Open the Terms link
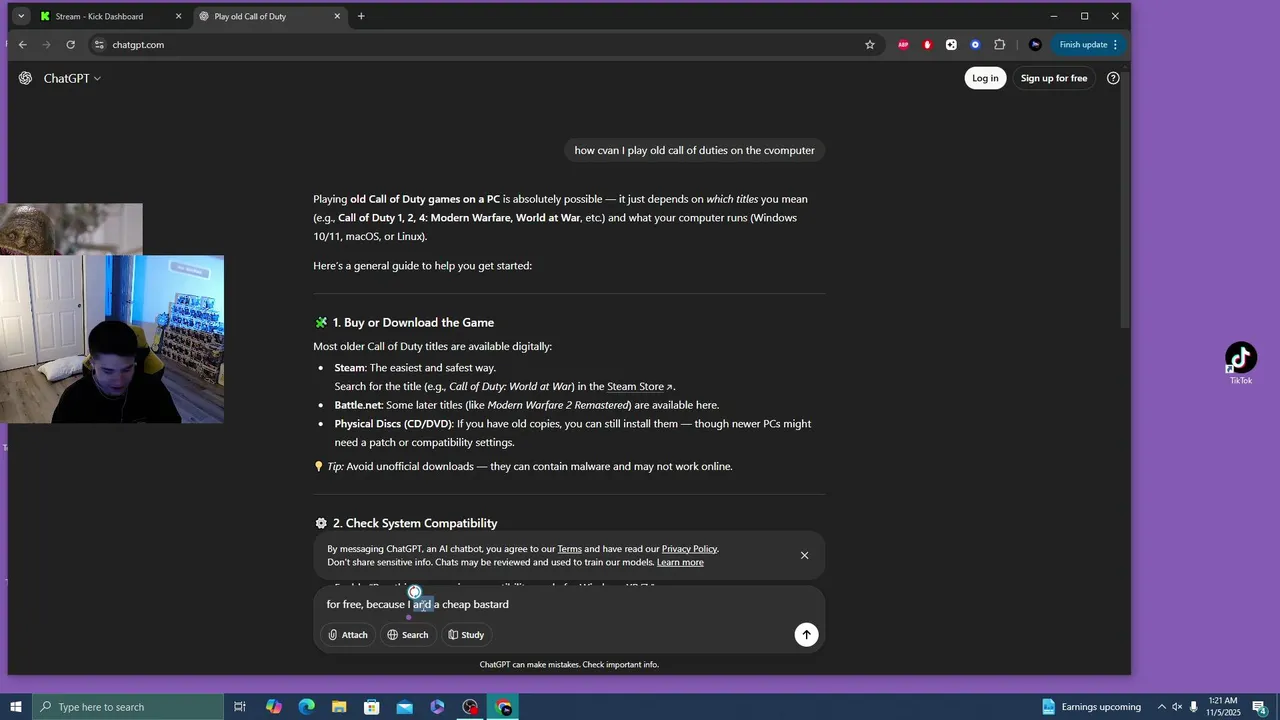This screenshot has width=1280, height=720. pyautogui.click(x=569, y=548)
